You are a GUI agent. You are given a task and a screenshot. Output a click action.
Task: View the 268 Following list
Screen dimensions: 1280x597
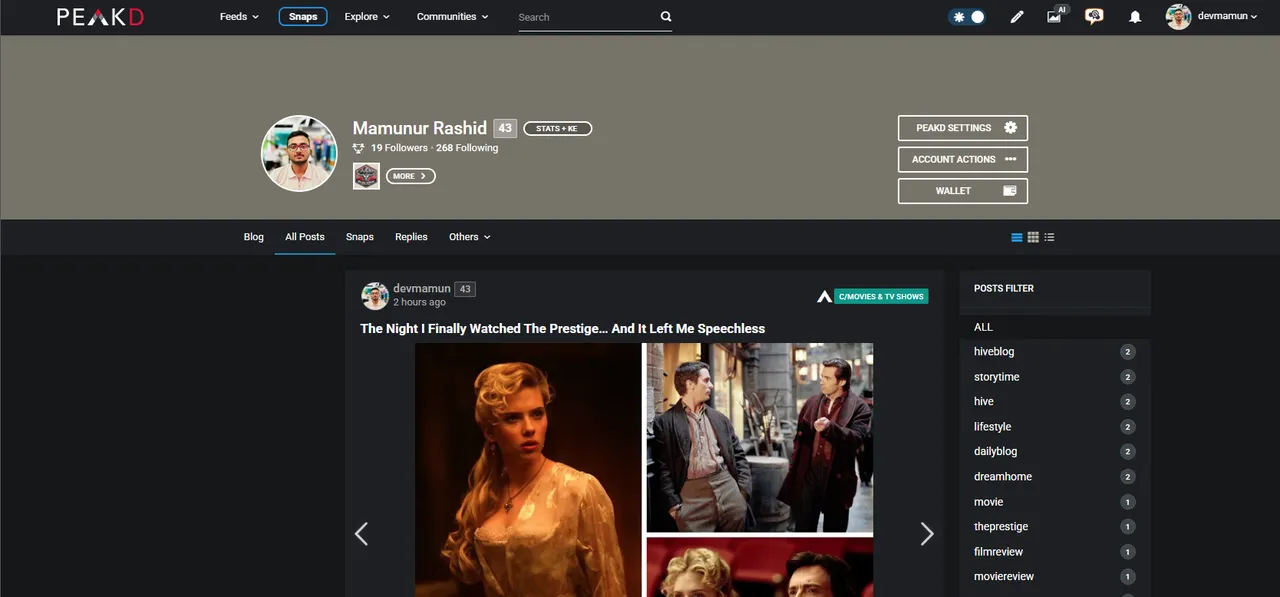tap(467, 148)
